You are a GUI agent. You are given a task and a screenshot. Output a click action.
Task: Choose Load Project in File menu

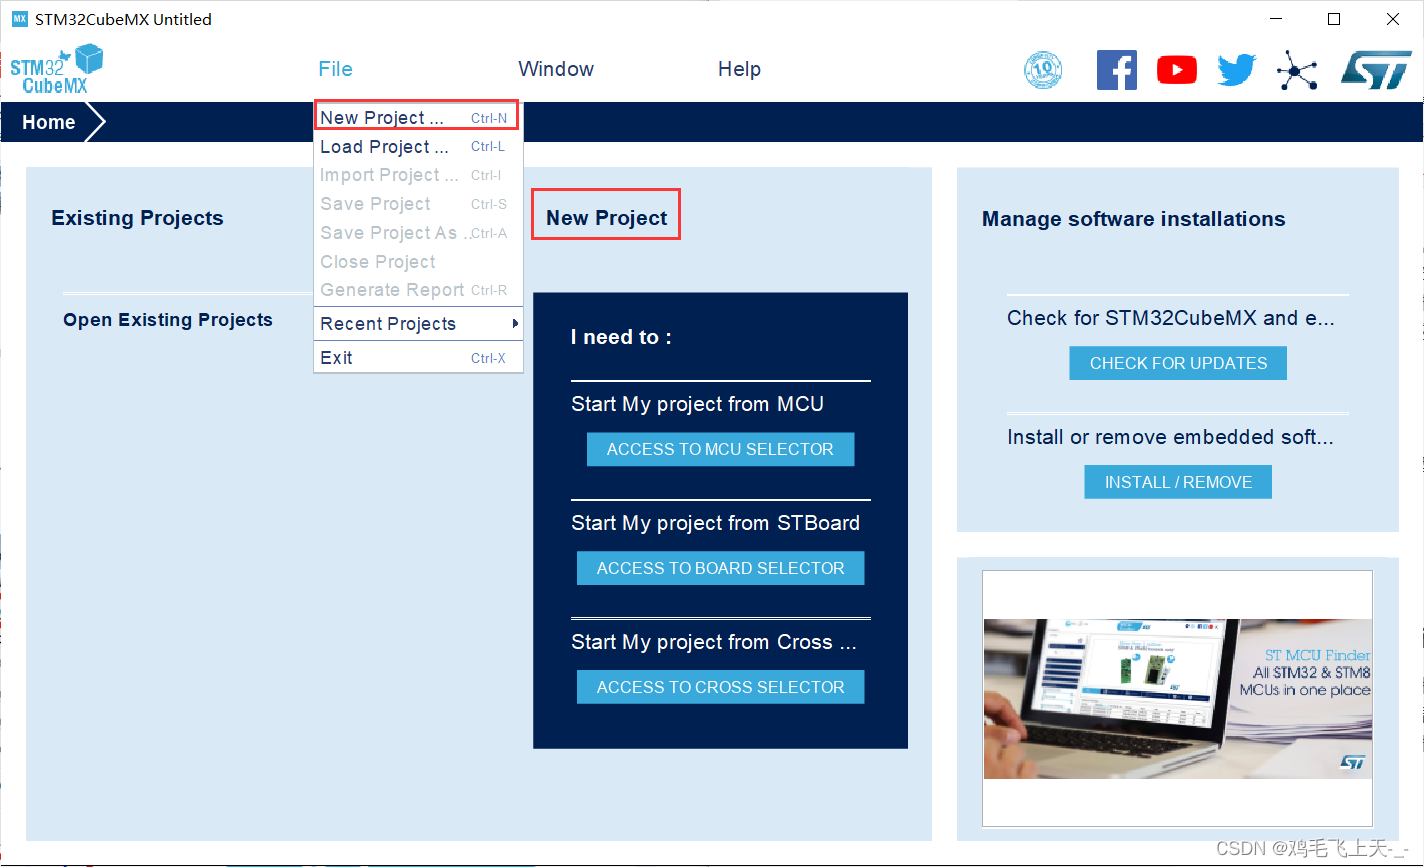point(418,147)
